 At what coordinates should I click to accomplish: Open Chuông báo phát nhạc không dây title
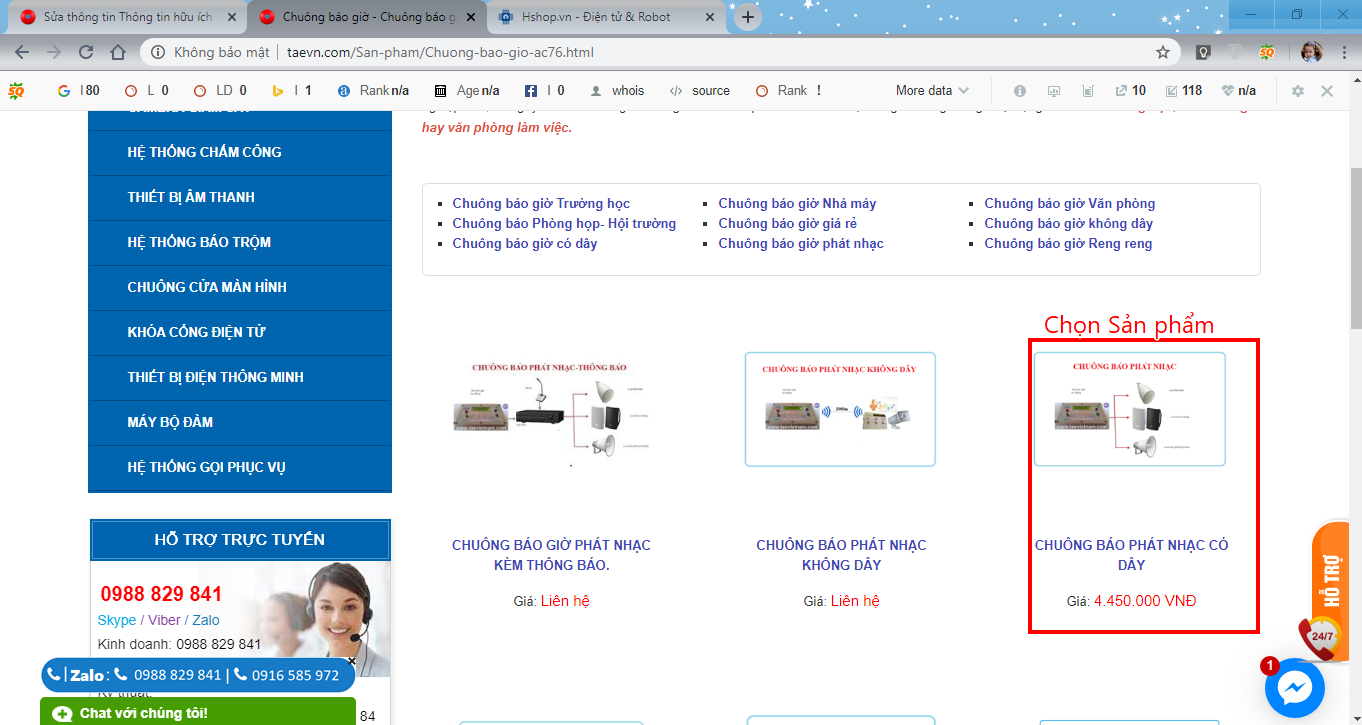coord(841,555)
